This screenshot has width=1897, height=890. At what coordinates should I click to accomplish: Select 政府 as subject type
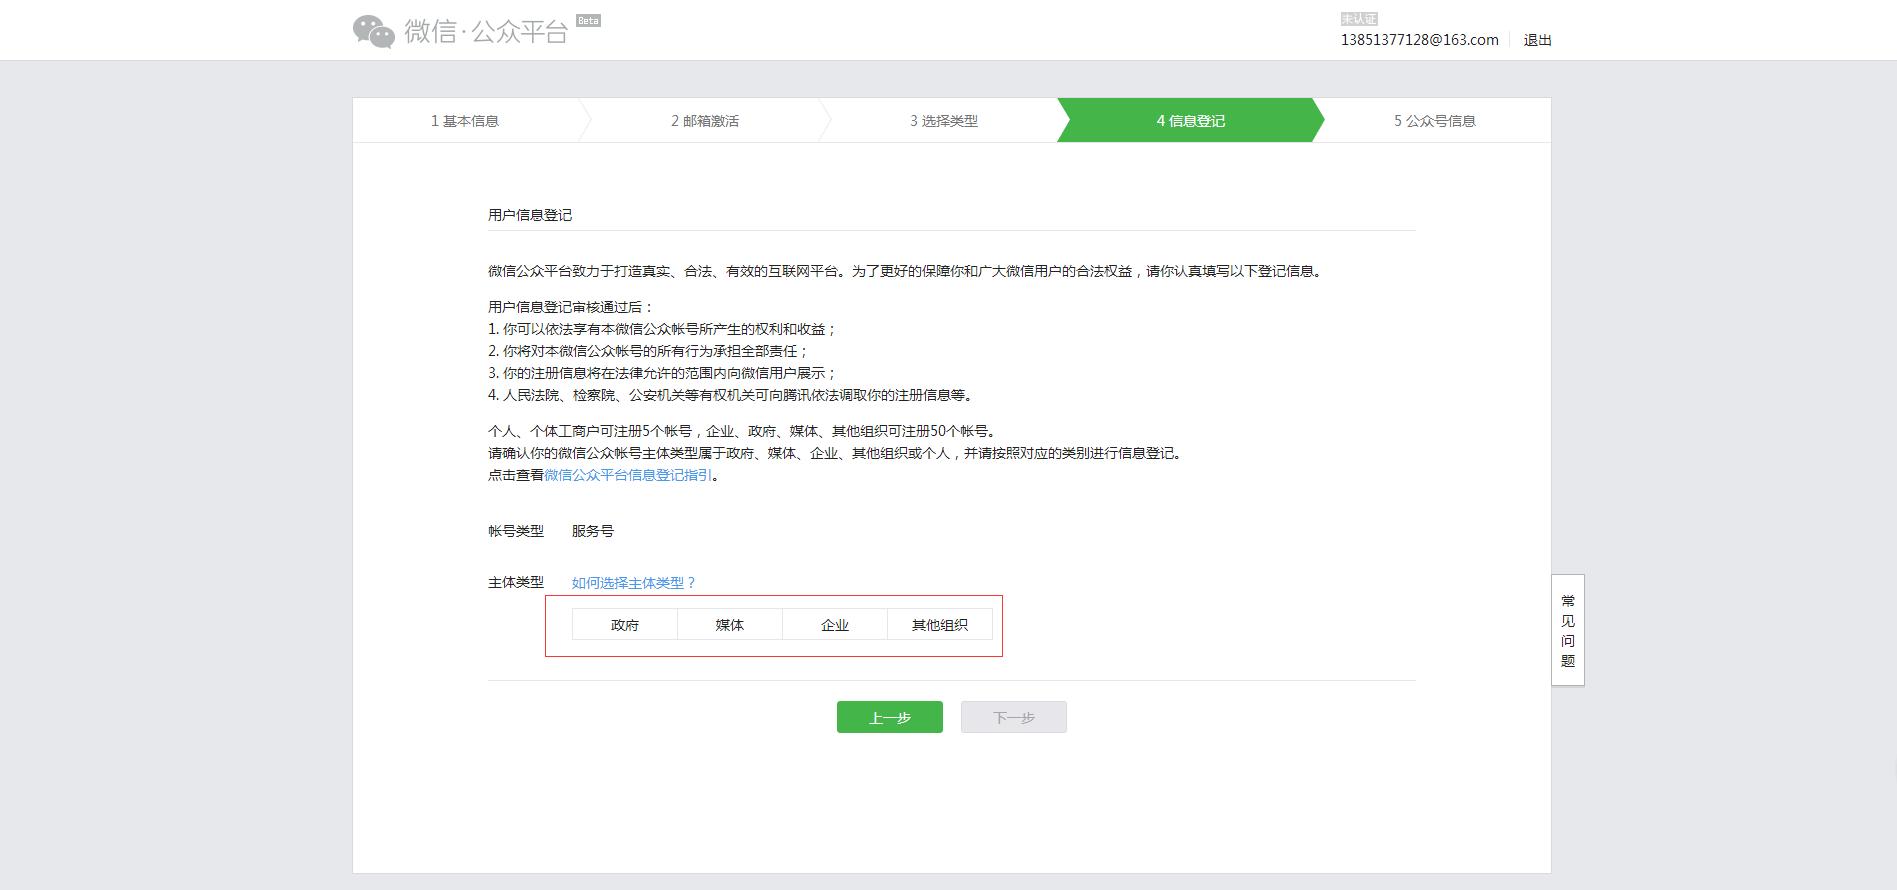[x=625, y=625]
